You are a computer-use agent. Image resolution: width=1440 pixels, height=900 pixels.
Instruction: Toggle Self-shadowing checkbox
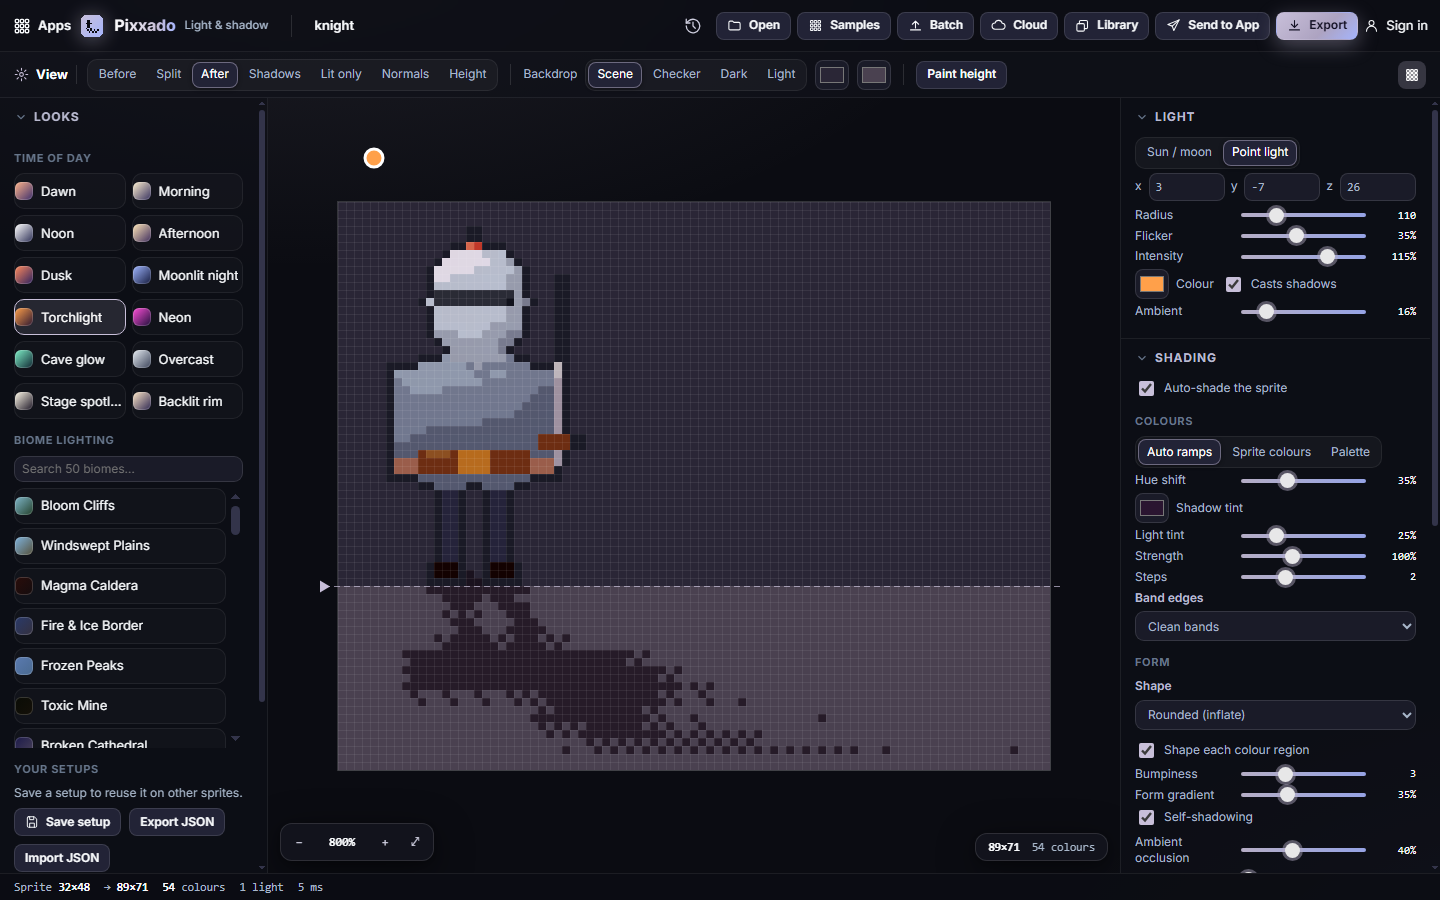point(1146,817)
